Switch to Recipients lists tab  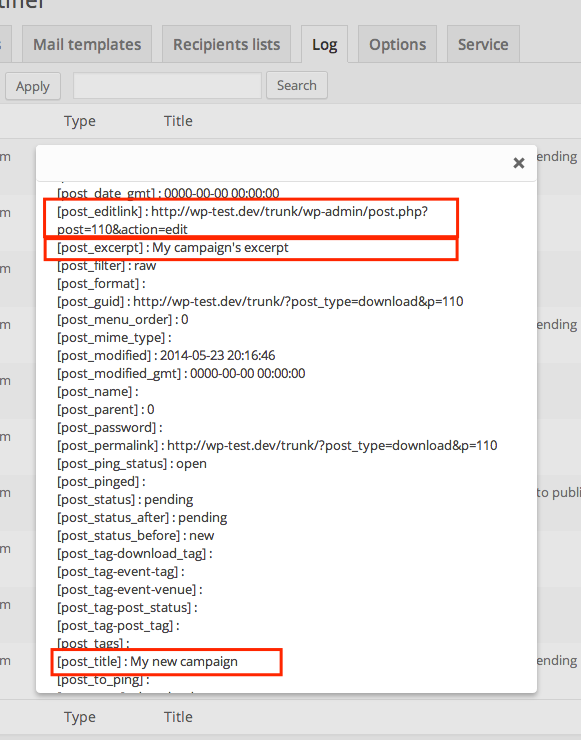pyautogui.click(x=227, y=44)
